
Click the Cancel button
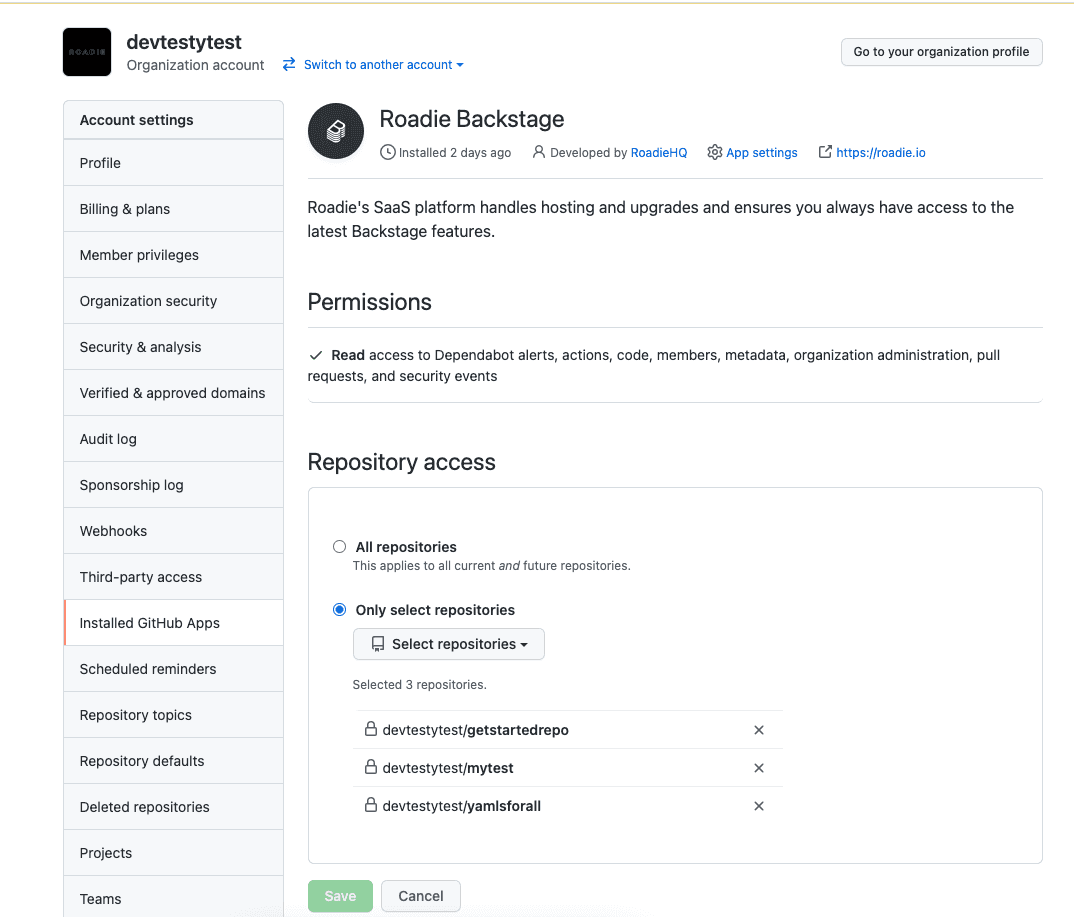(421, 896)
